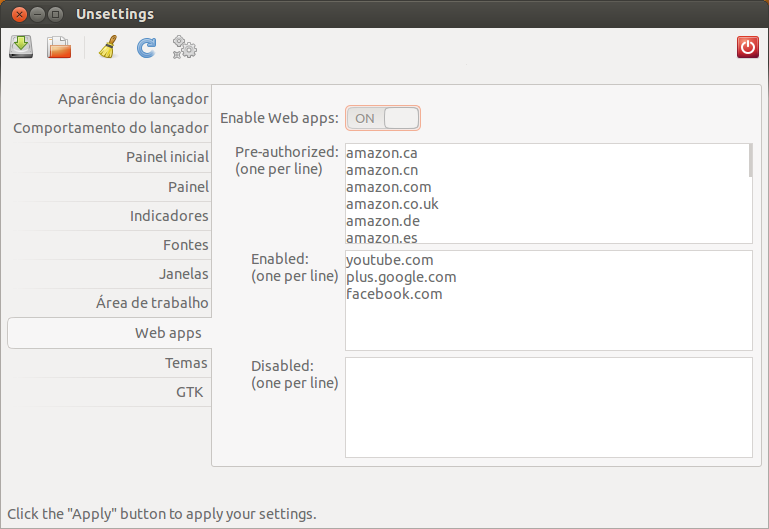Image resolution: width=769 pixels, height=529 pixels.
Task: Select the amazon.com line
Action: point(388,187)
